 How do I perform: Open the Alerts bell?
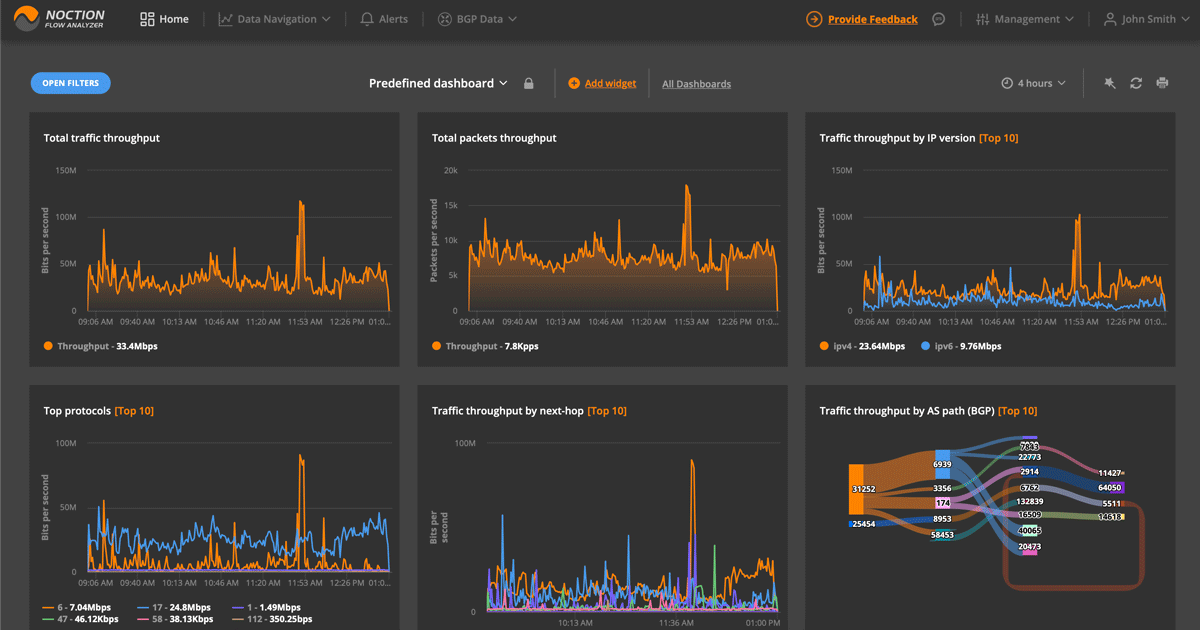click(384, 19)
